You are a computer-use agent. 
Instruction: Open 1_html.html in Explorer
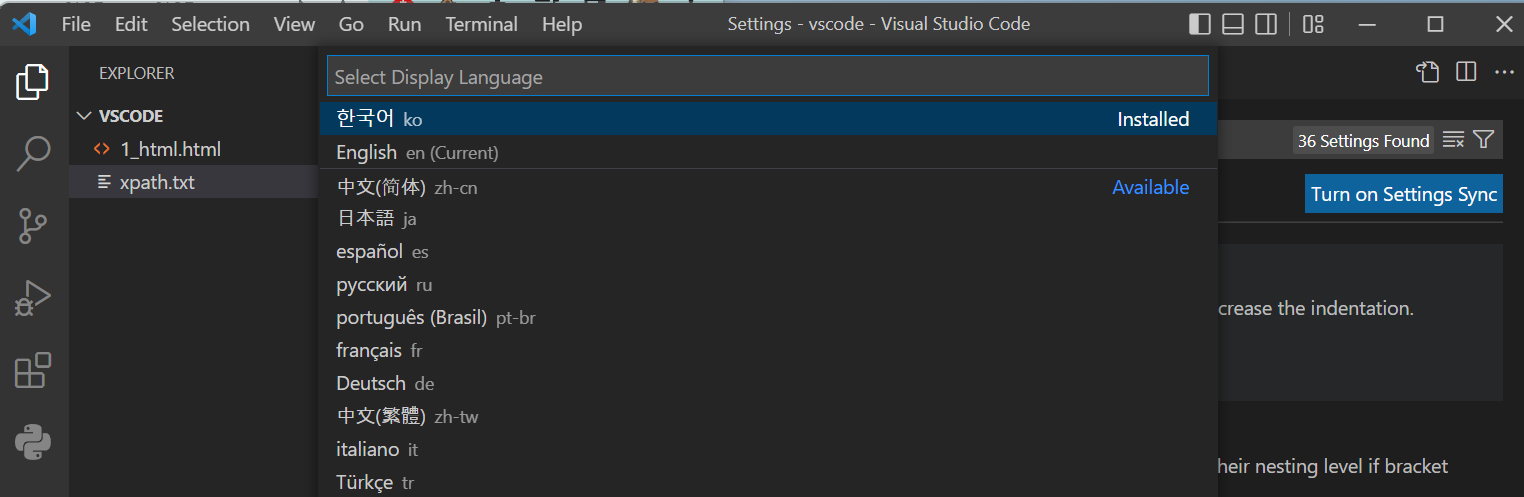194,149
